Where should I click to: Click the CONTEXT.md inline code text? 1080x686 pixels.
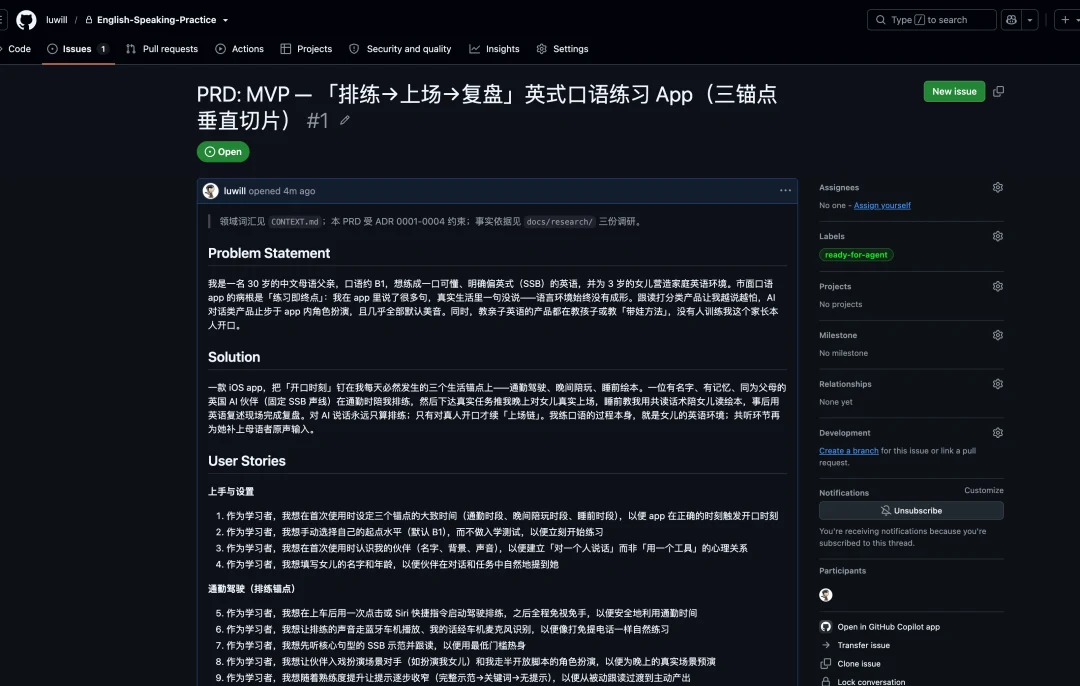[x=295, y=222]
